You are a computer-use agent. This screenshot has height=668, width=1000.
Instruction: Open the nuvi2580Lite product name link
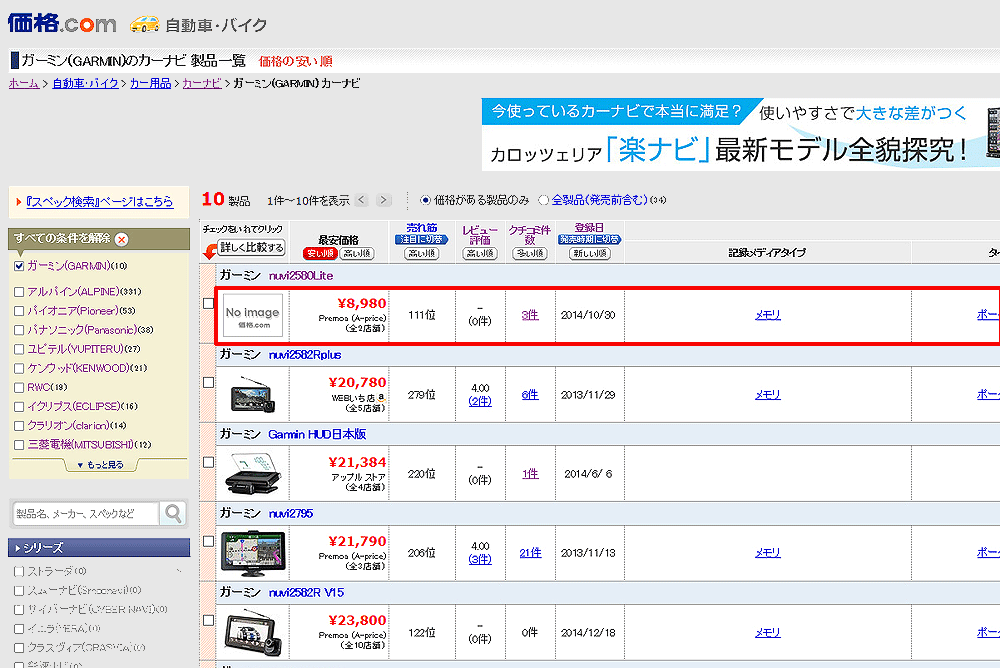pos(301,276)
